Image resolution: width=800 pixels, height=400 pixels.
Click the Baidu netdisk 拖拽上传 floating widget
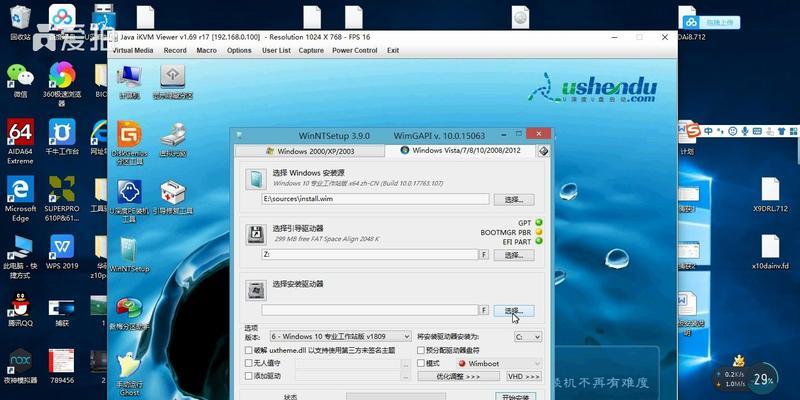coord(711,22)
